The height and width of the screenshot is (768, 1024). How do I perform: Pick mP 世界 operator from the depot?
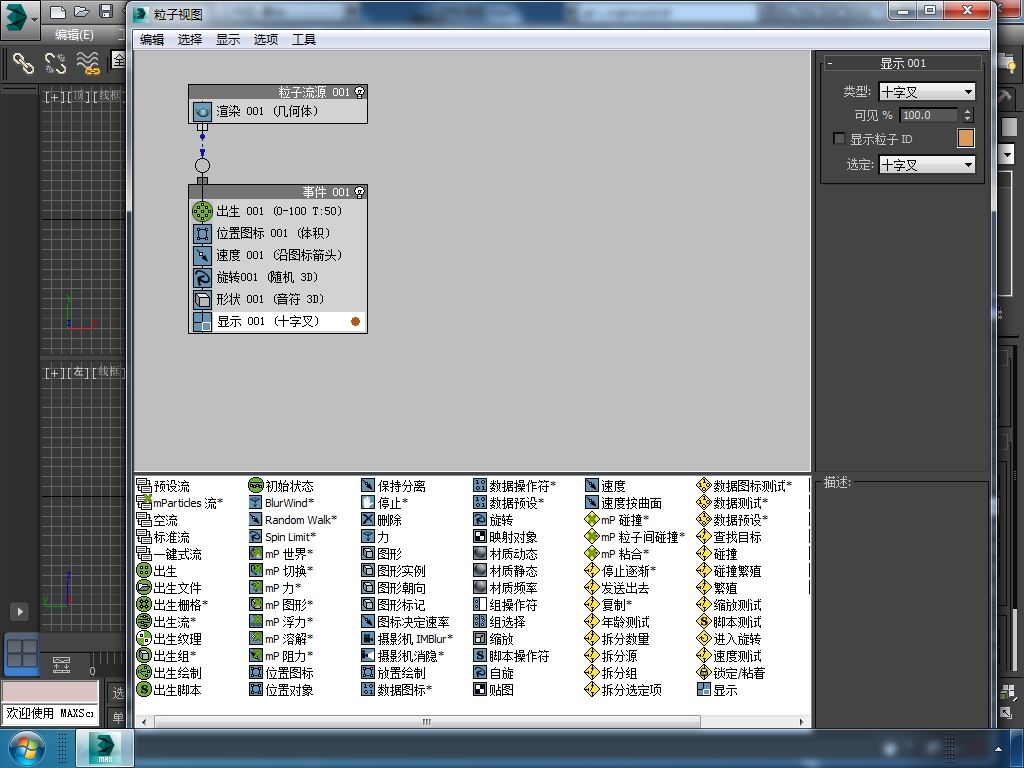click(281, 554)
